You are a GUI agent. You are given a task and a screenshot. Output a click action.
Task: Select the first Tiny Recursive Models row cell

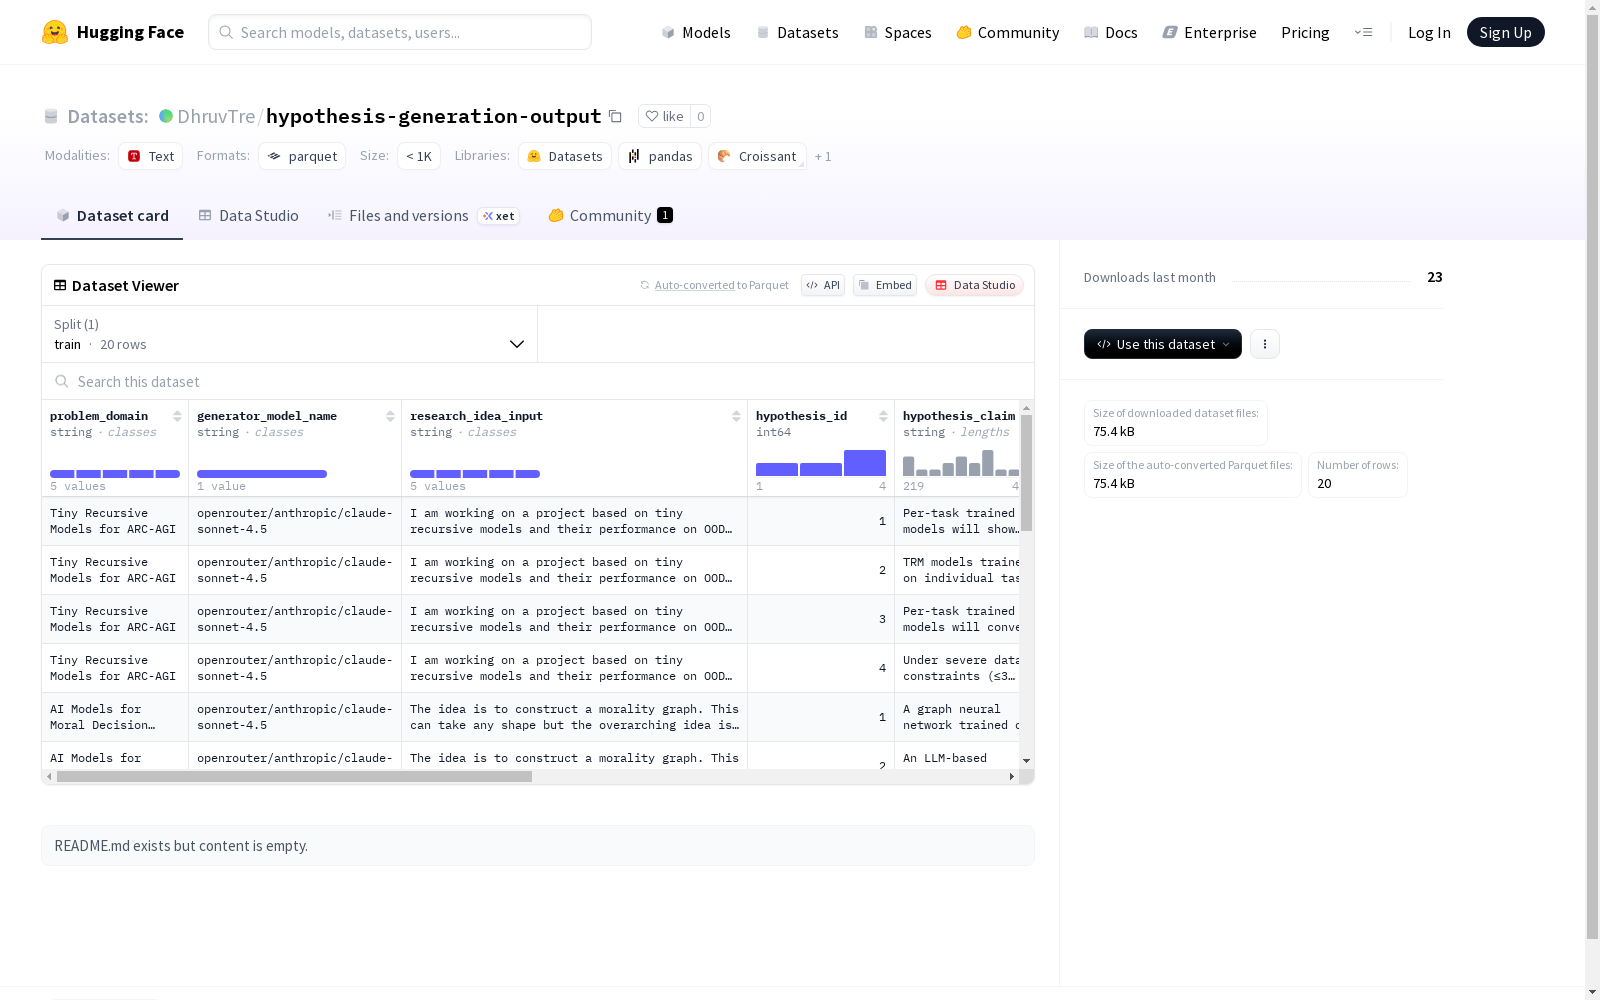[x=115, y=521]
